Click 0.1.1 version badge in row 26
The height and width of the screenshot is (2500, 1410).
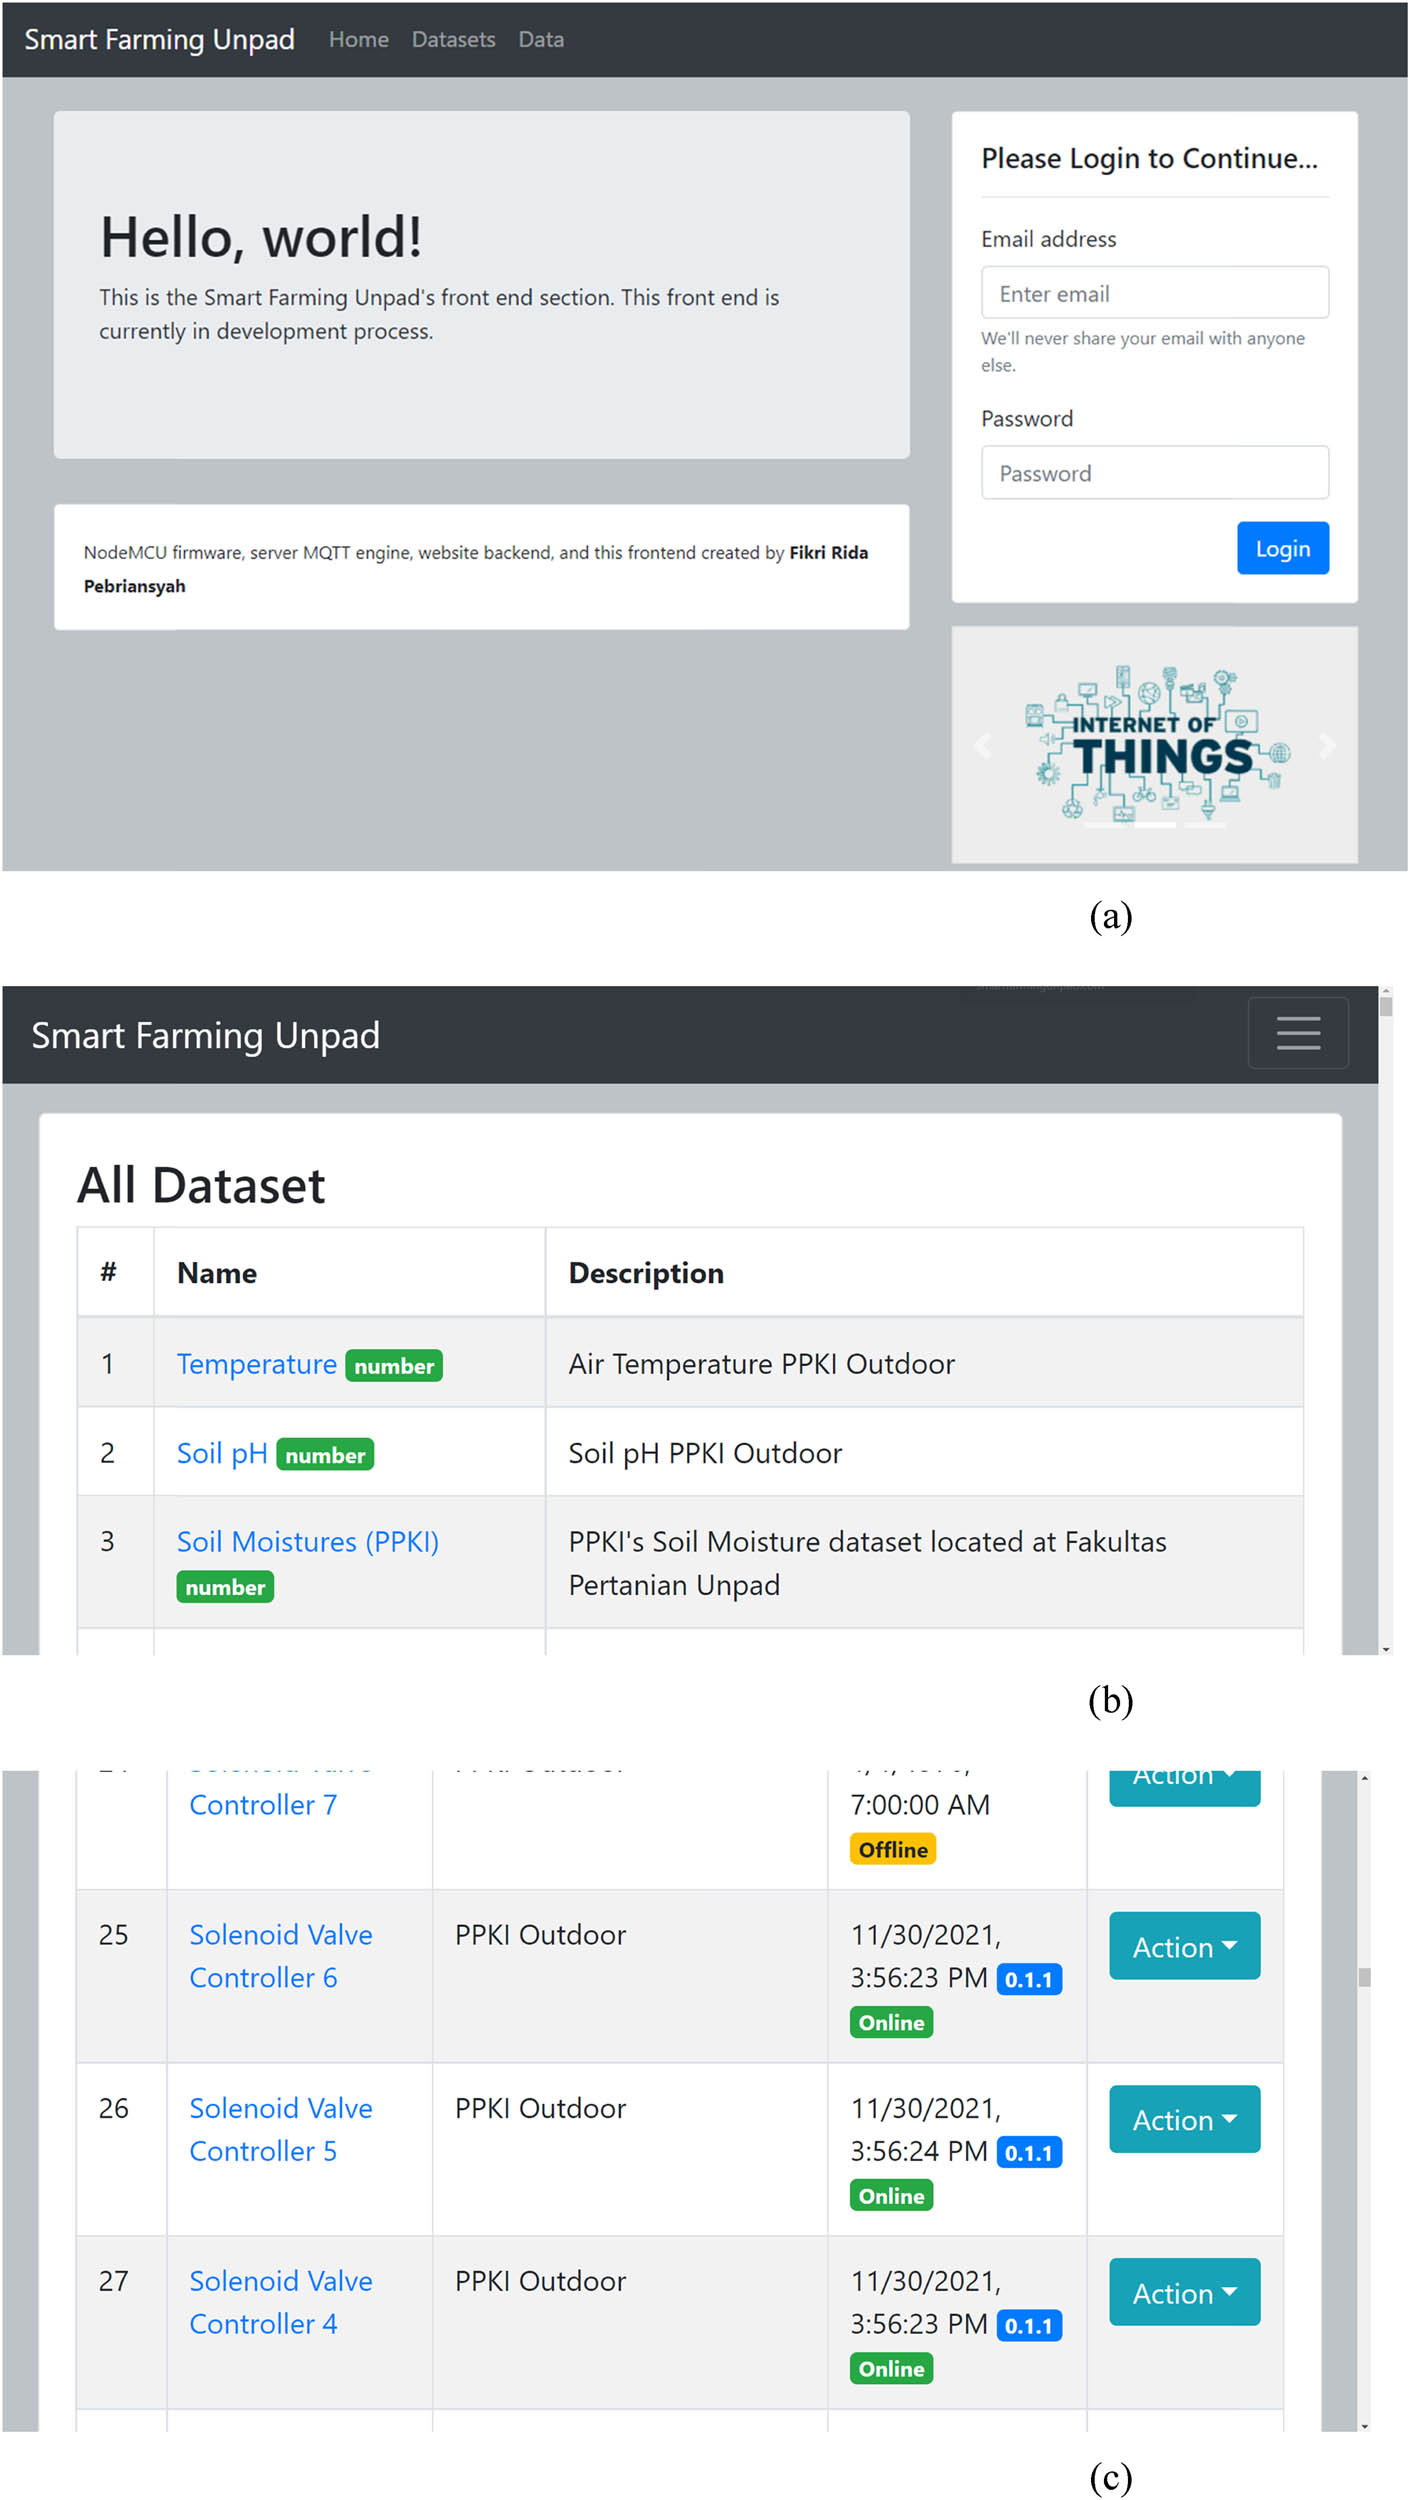coord(1029,2152)
